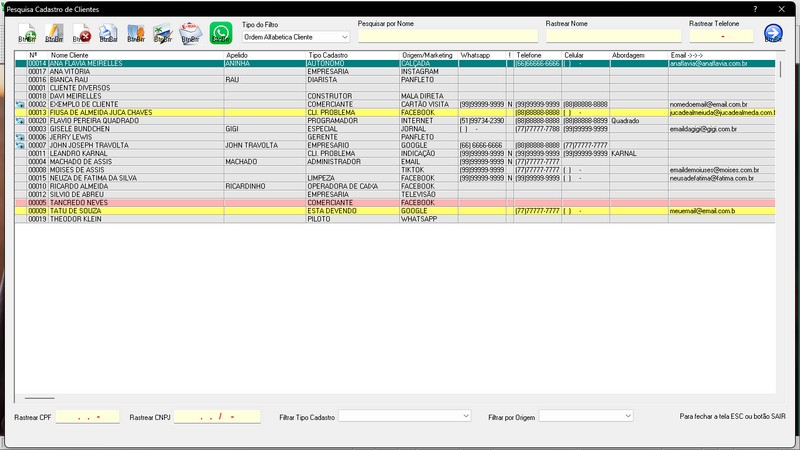Click the PILOTO cell
Screen dimensions: 800x450
point(352,219)
